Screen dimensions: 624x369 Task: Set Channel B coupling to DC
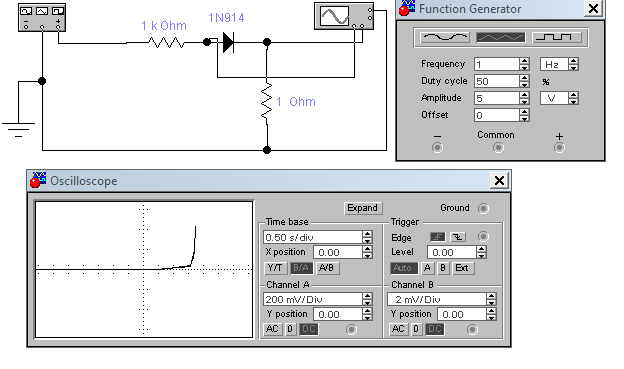click(x=434, y=329)
